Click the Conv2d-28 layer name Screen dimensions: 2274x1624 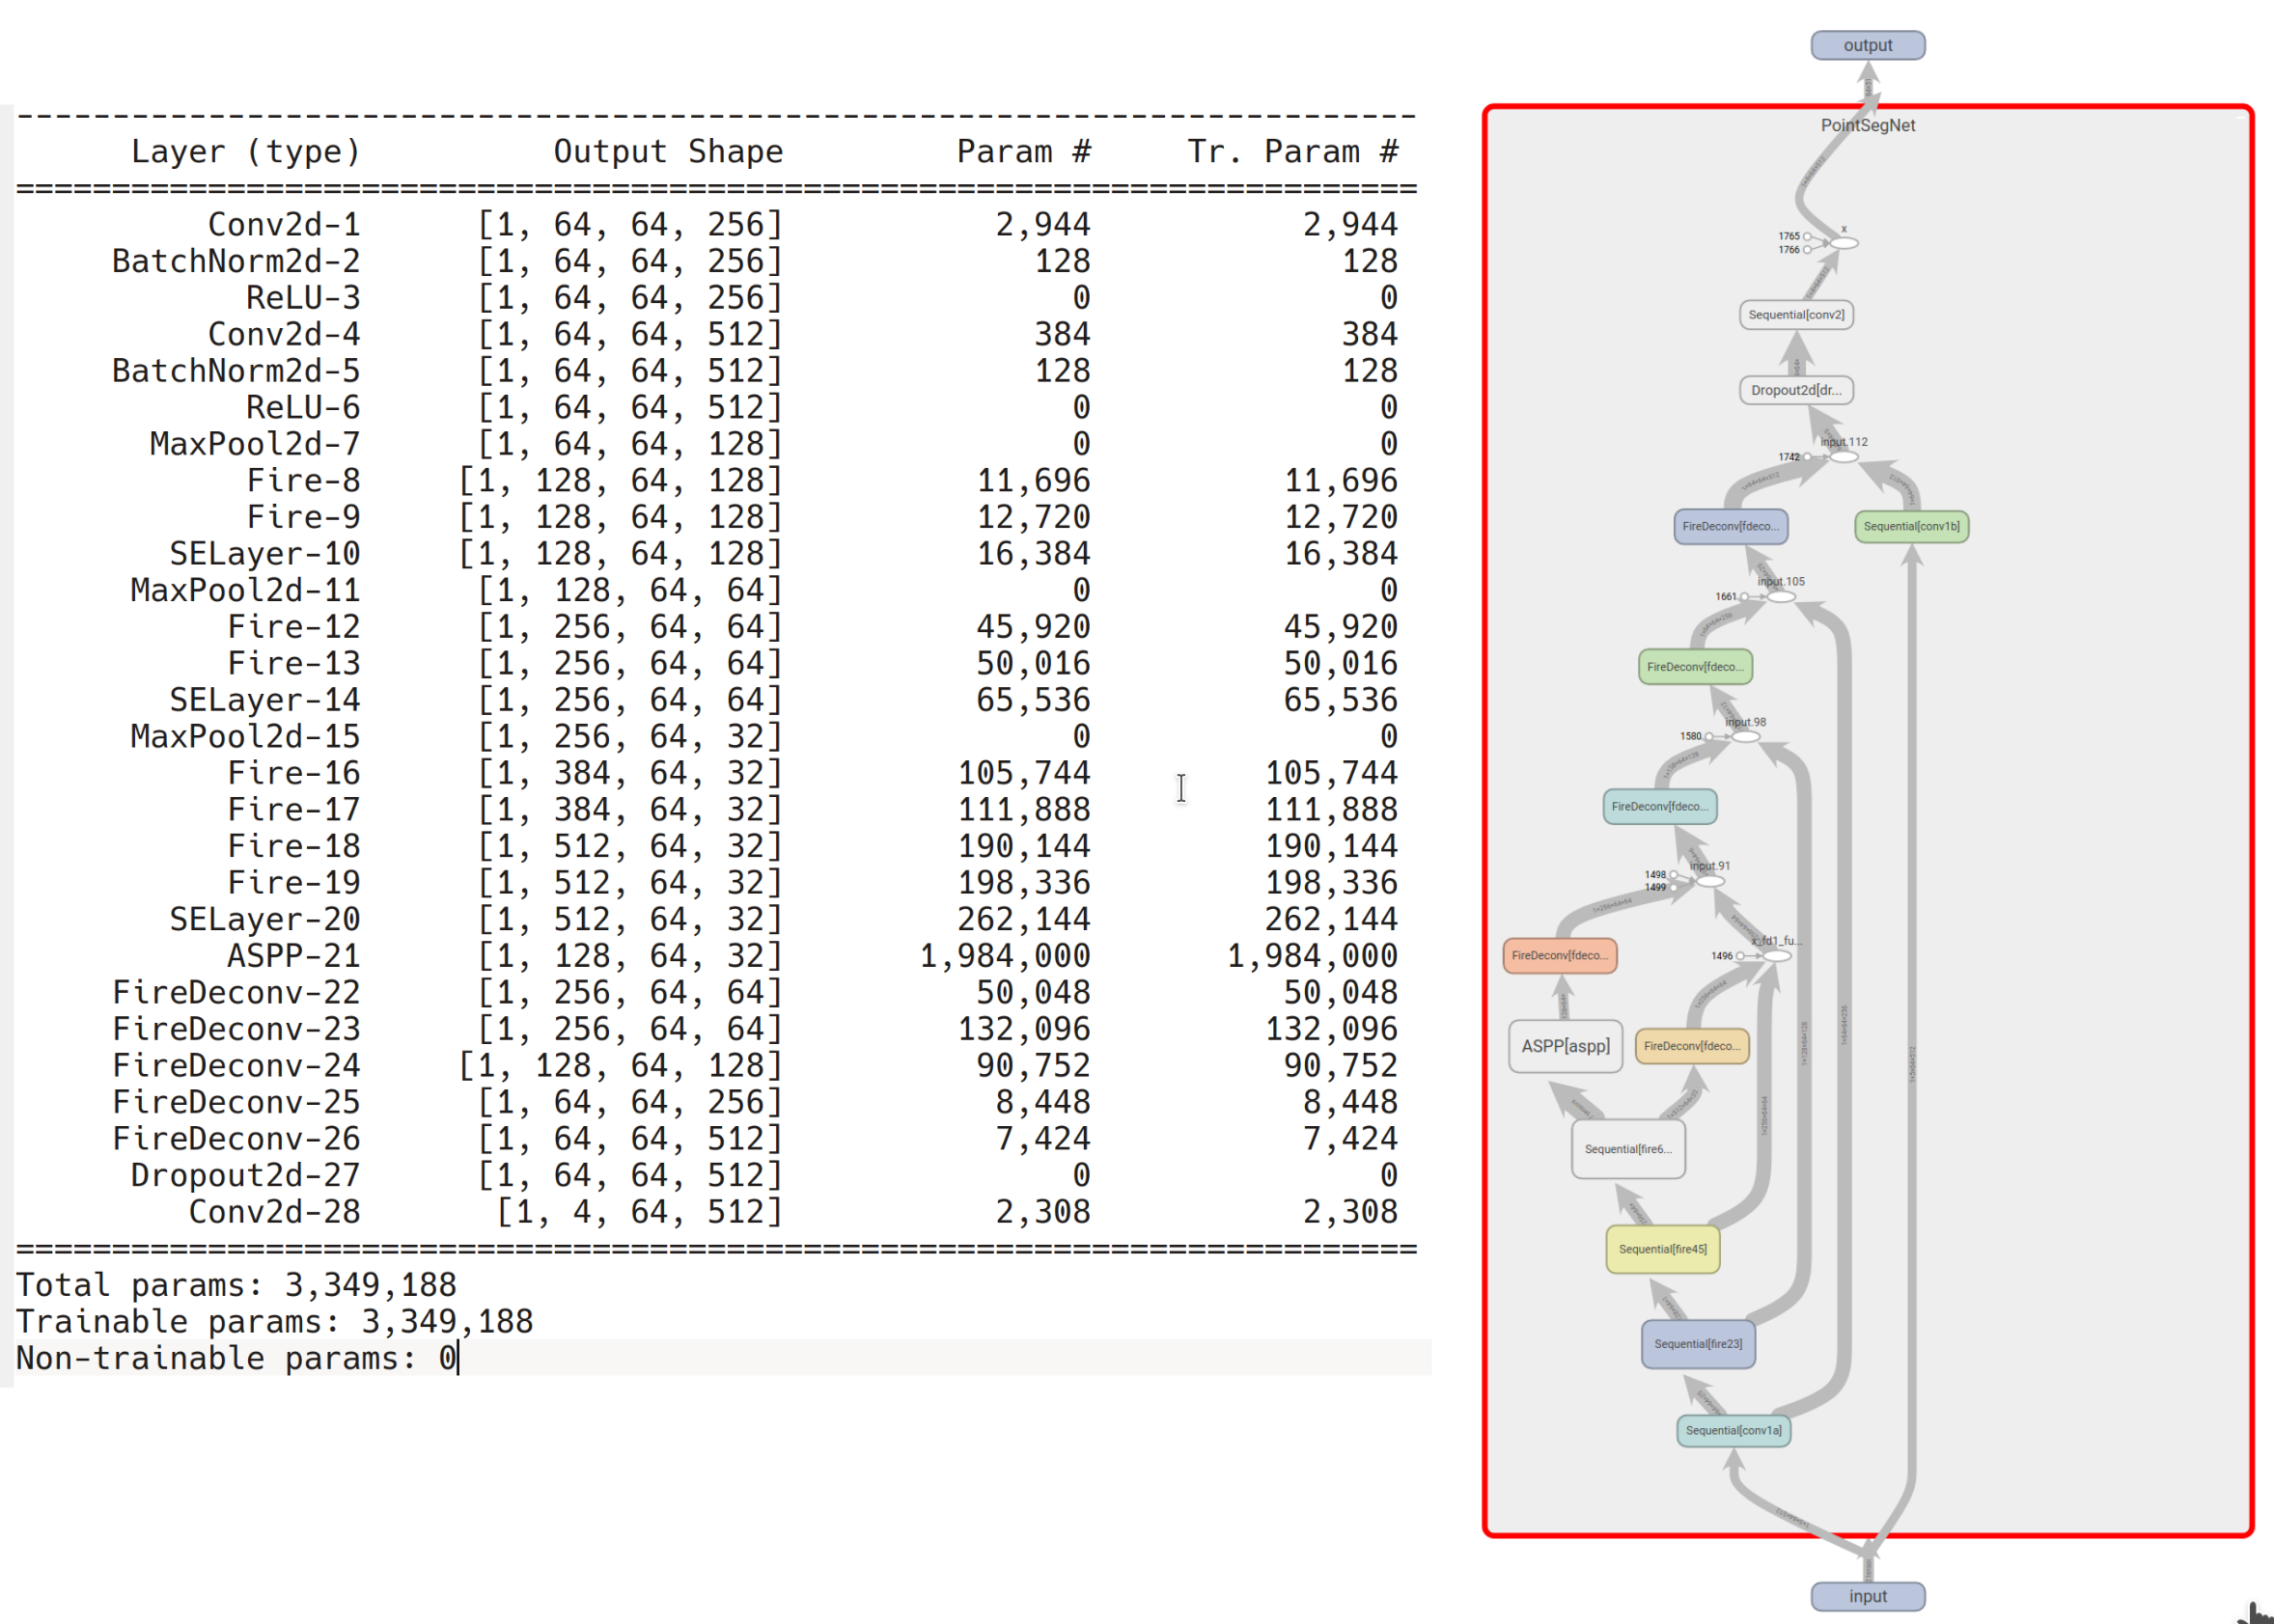[x=275, y=1212]
